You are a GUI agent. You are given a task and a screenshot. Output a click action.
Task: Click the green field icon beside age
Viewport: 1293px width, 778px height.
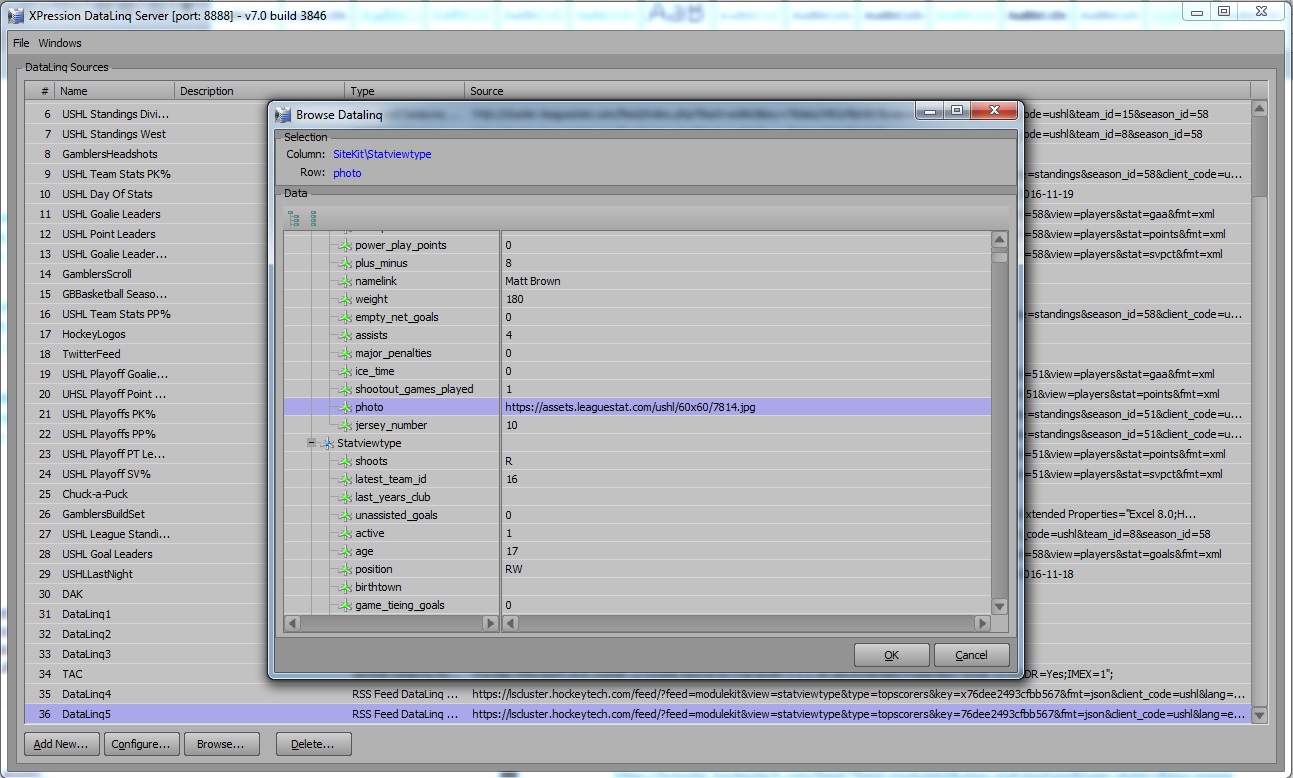click(x=346, y=551)
